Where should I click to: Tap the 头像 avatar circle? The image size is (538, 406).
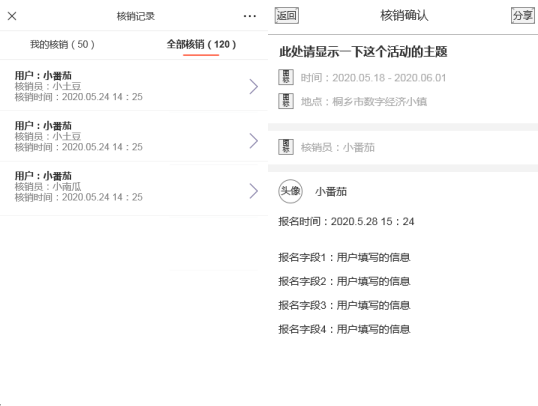pos(290,191)
